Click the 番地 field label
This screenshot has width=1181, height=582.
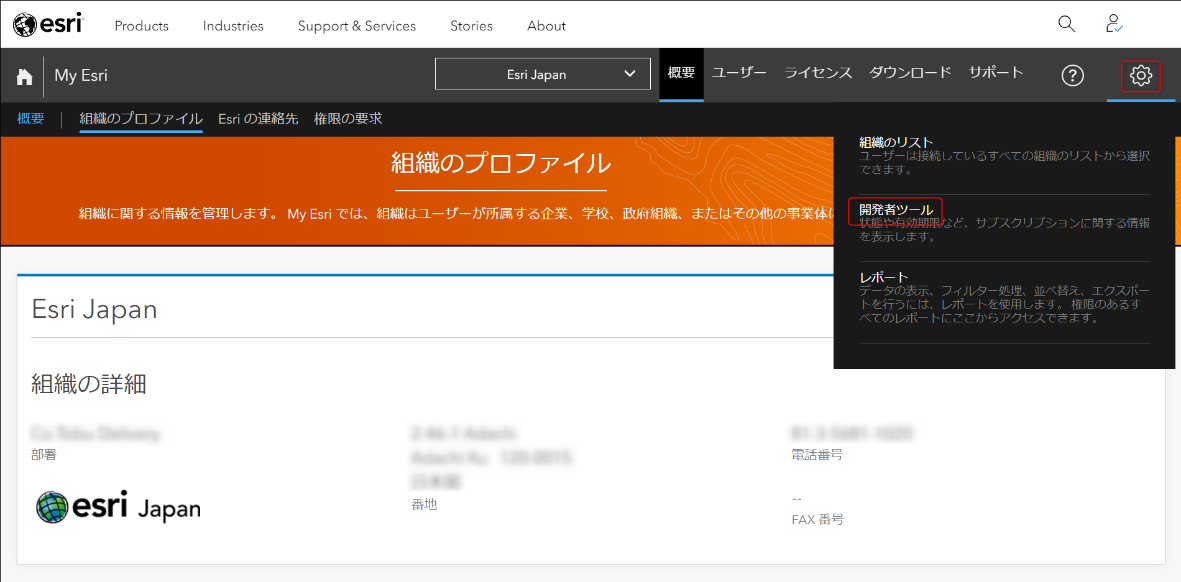click(424, 504)
